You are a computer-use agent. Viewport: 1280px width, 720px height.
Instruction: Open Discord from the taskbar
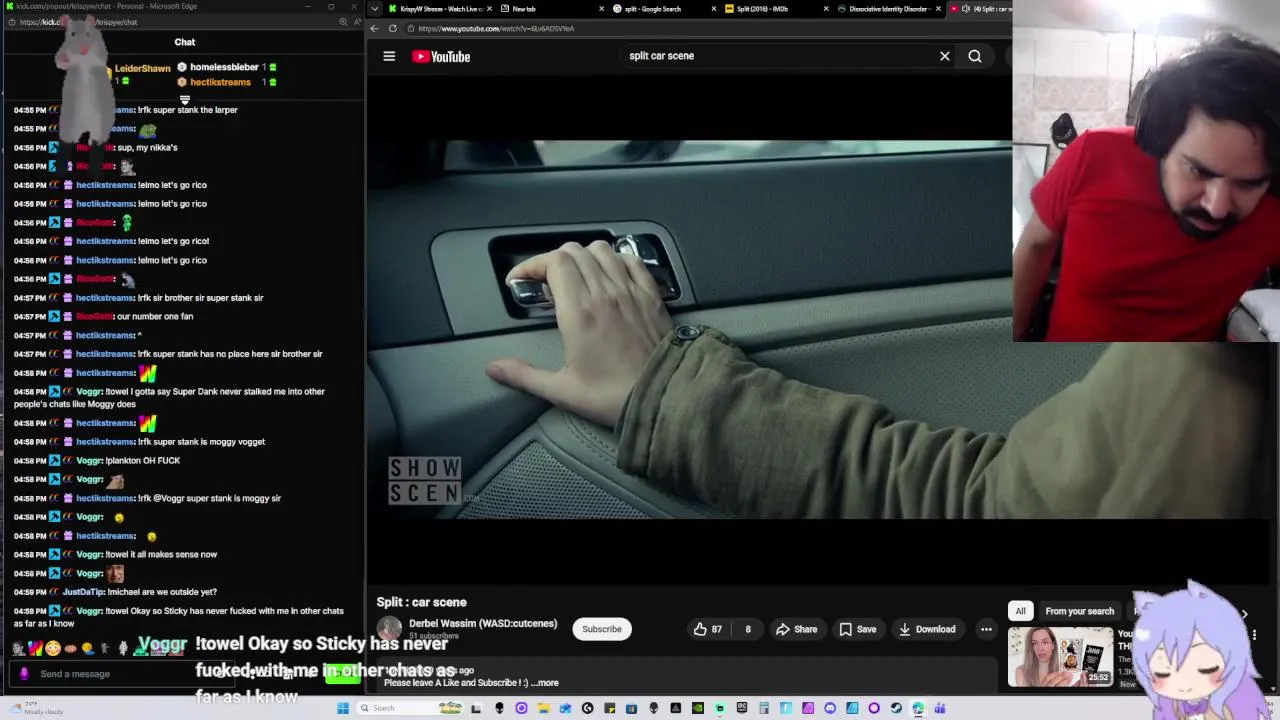click(x=830, y=708)
